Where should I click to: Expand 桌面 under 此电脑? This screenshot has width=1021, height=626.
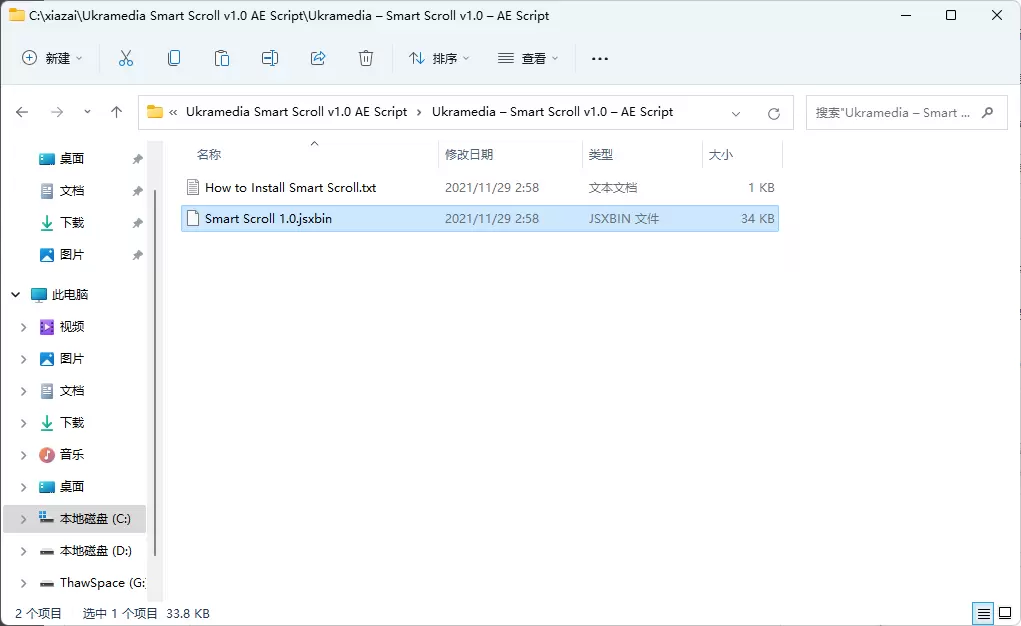click(23, 487)
